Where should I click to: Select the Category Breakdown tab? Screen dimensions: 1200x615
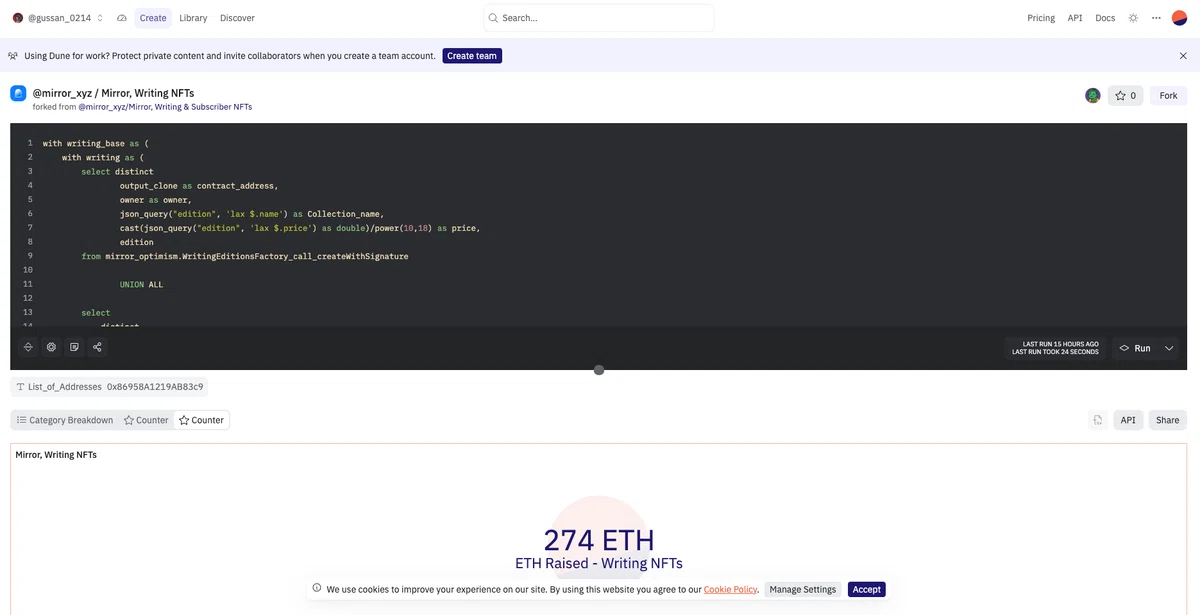pos(65,420)
